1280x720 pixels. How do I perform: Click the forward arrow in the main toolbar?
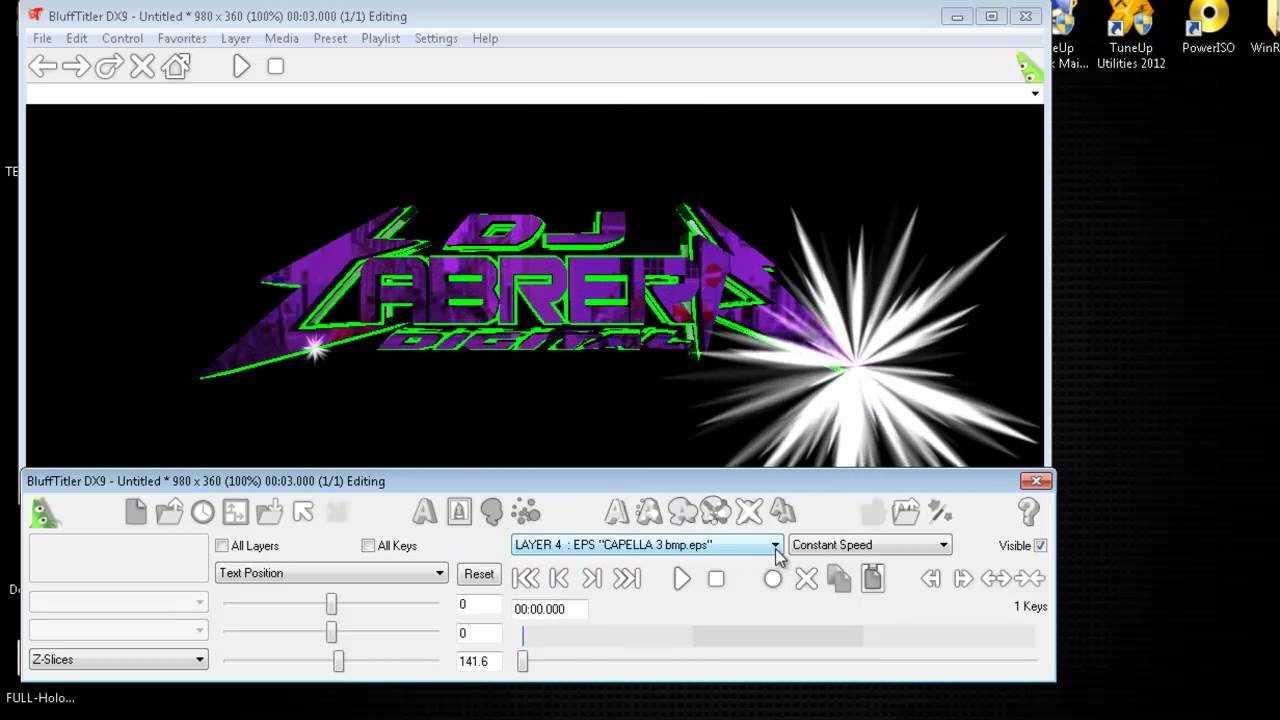click(76, 67)
